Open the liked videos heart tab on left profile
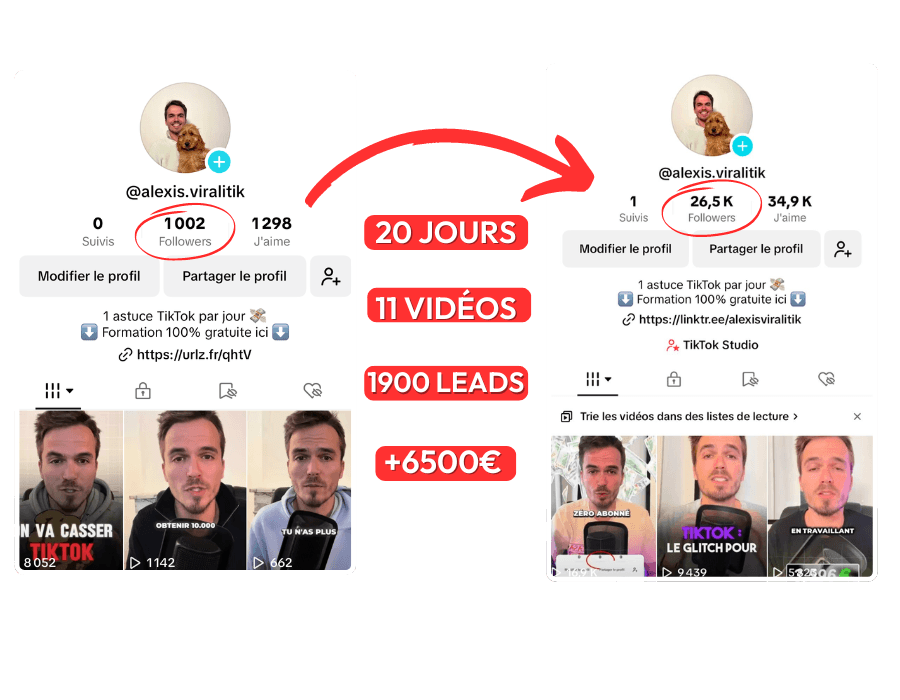The height and width of the screenshot is (700, 900). (313, 391)
